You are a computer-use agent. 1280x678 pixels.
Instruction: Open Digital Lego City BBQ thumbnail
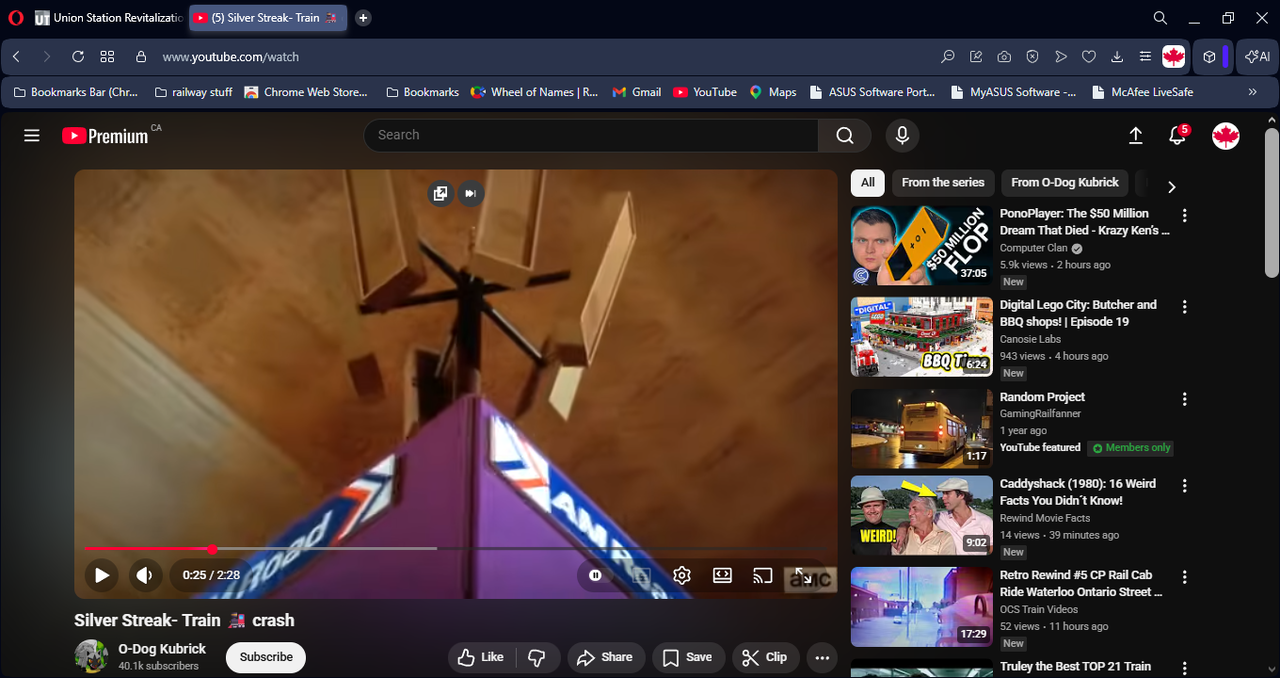click(x=922, y=337)
